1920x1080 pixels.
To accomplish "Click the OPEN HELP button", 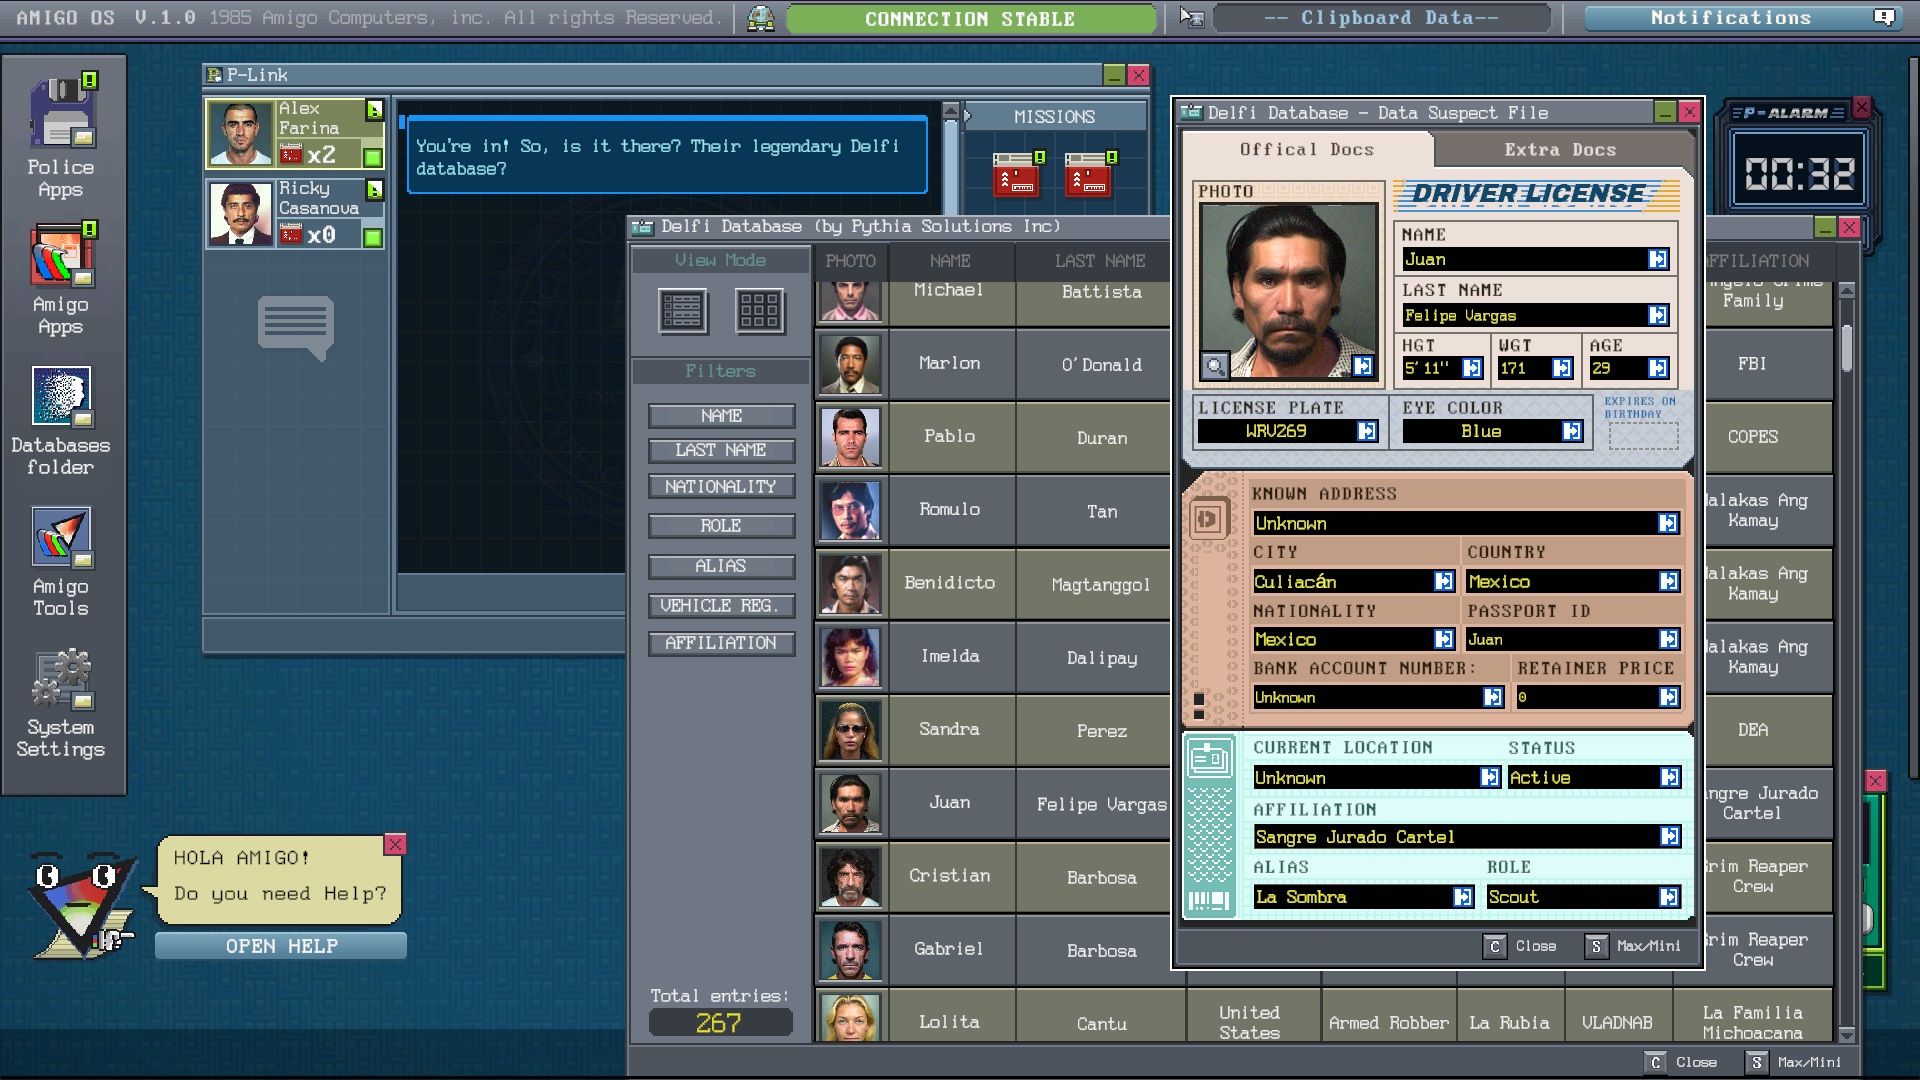I will point(281,944).
